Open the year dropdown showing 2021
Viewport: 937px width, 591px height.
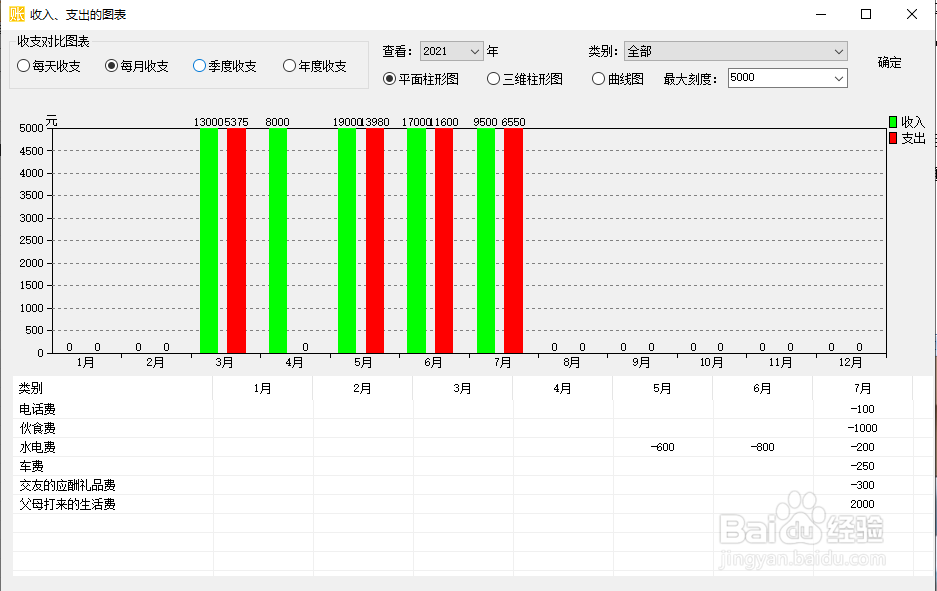pos(451,51)
